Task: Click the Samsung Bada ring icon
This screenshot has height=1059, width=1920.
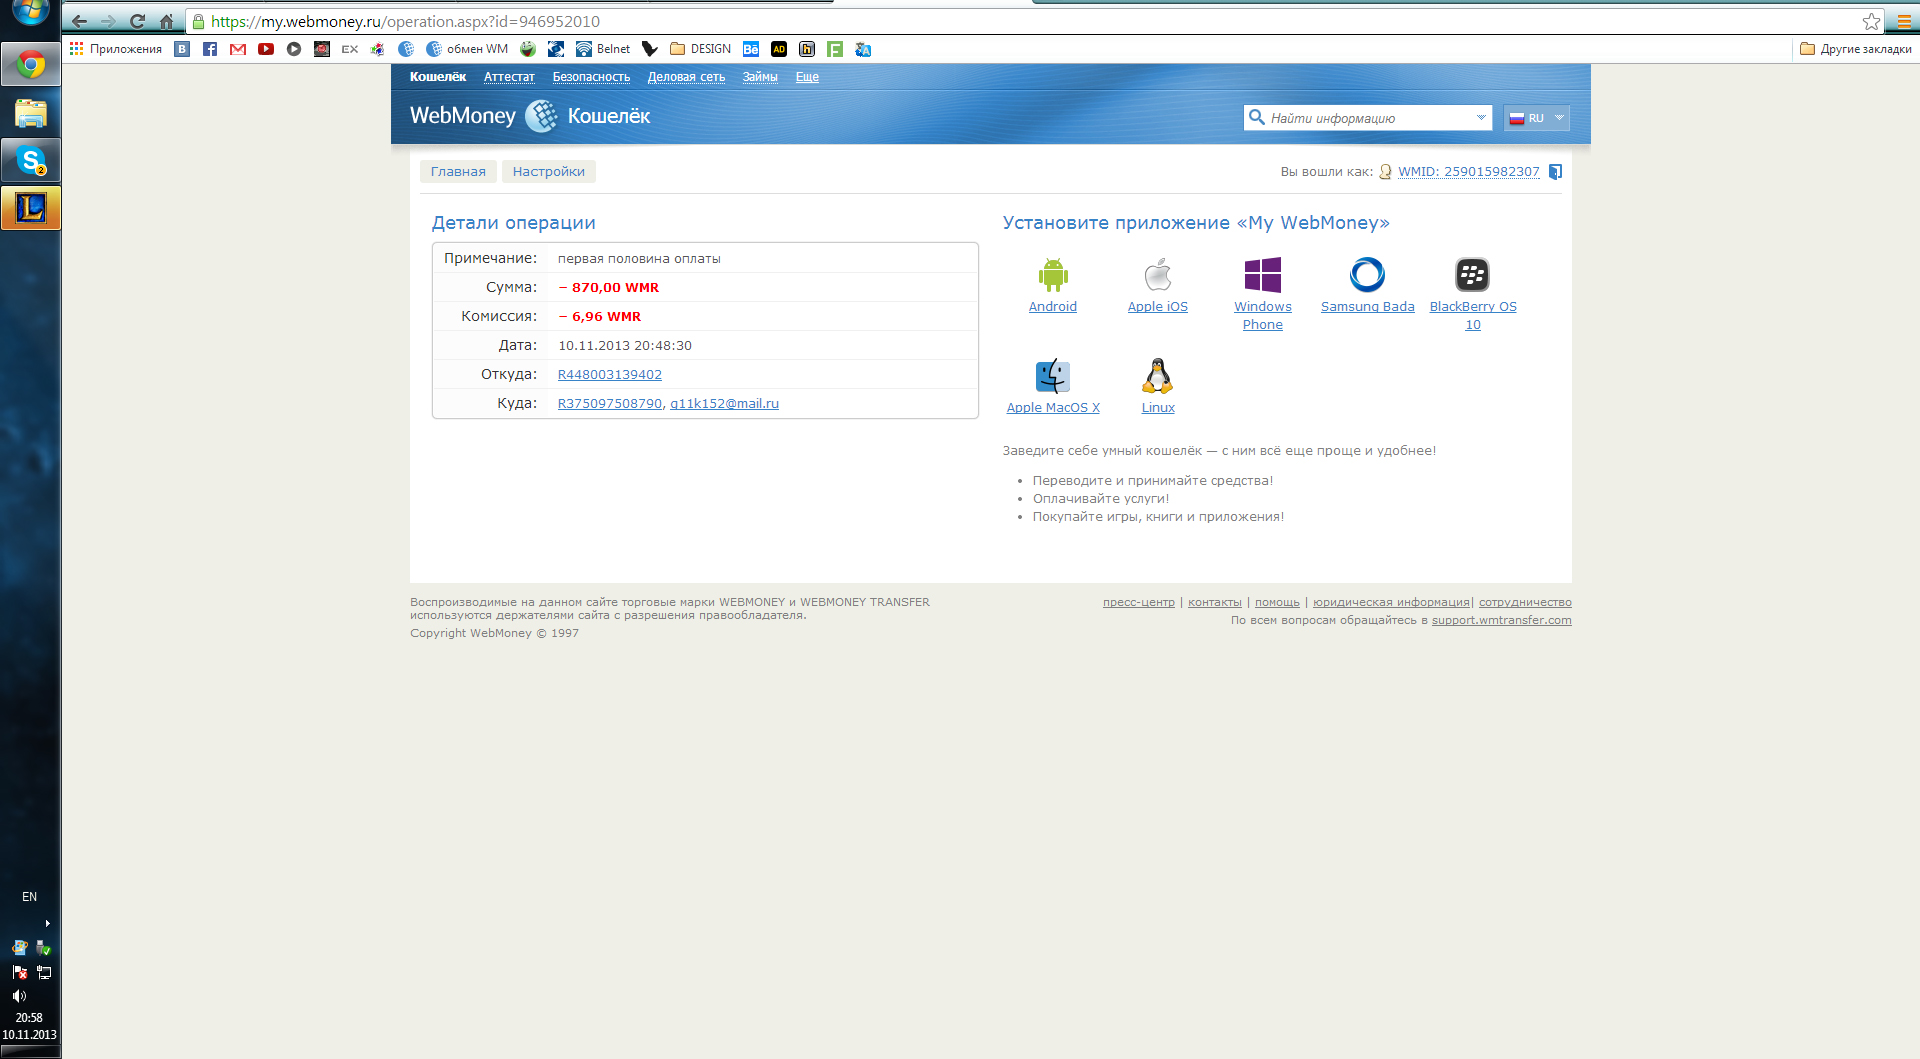Action: (x=1367, y=274)
